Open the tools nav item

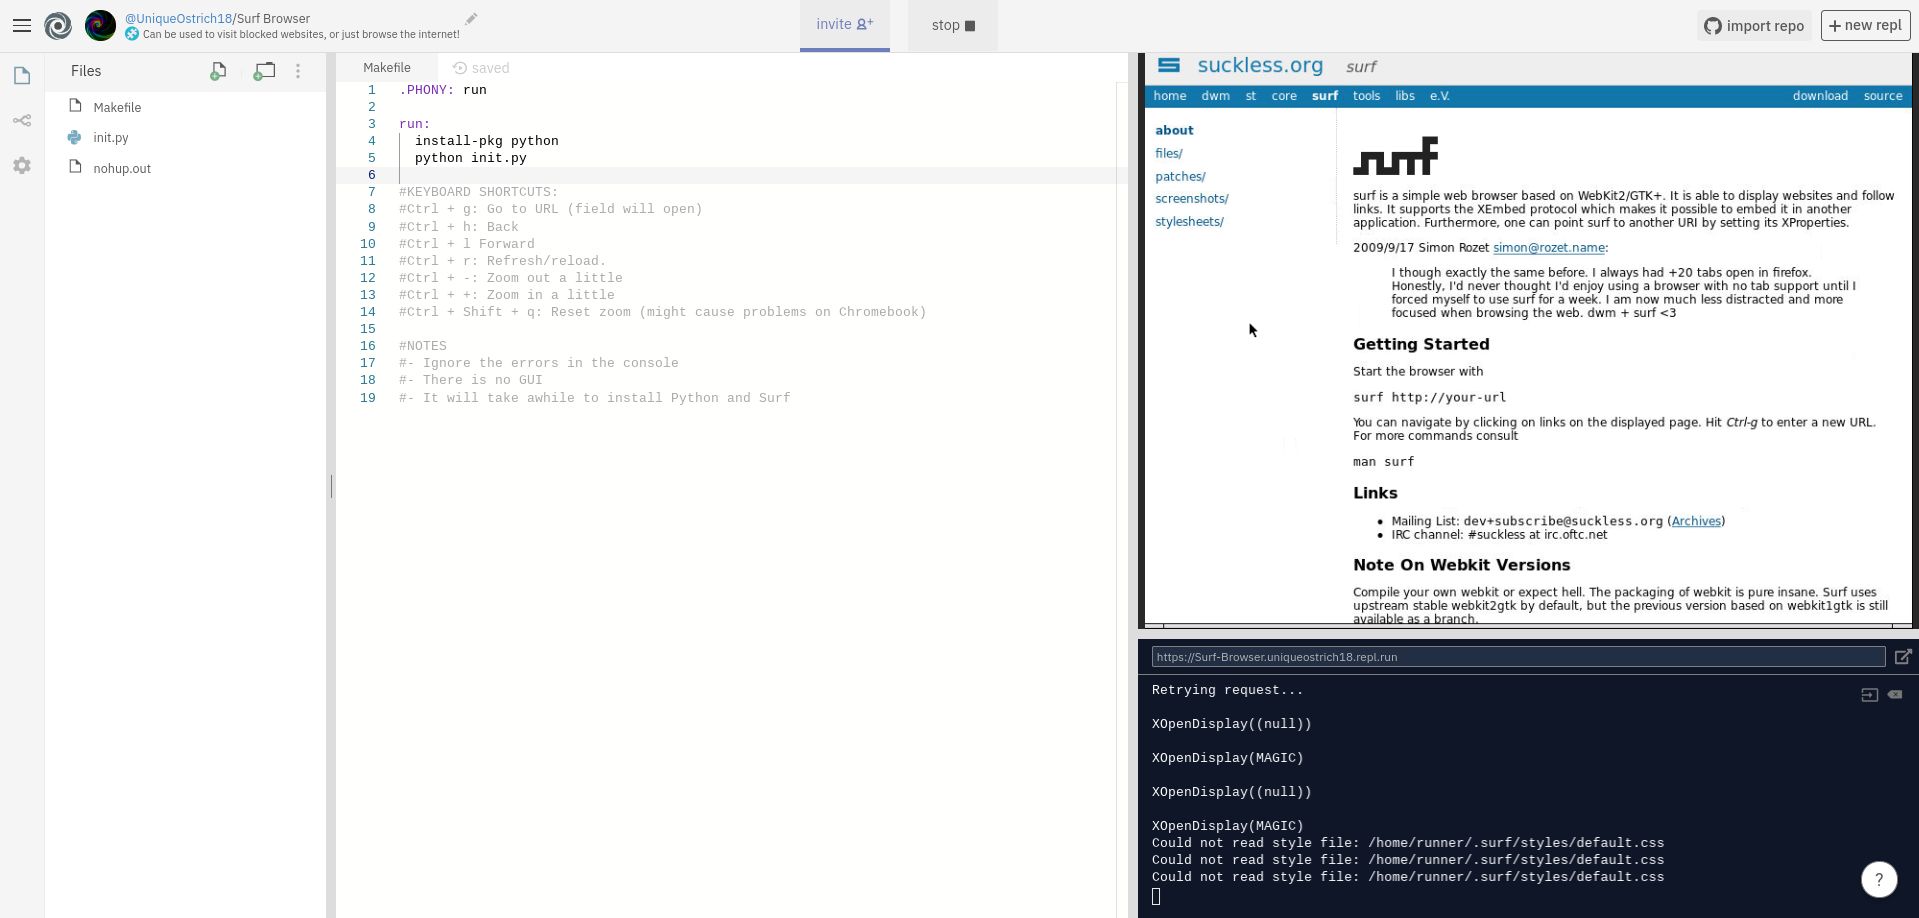[1366, 96]
